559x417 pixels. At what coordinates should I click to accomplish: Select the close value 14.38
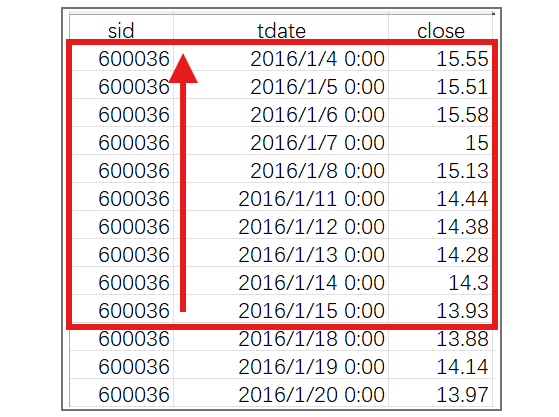[441, 225]
